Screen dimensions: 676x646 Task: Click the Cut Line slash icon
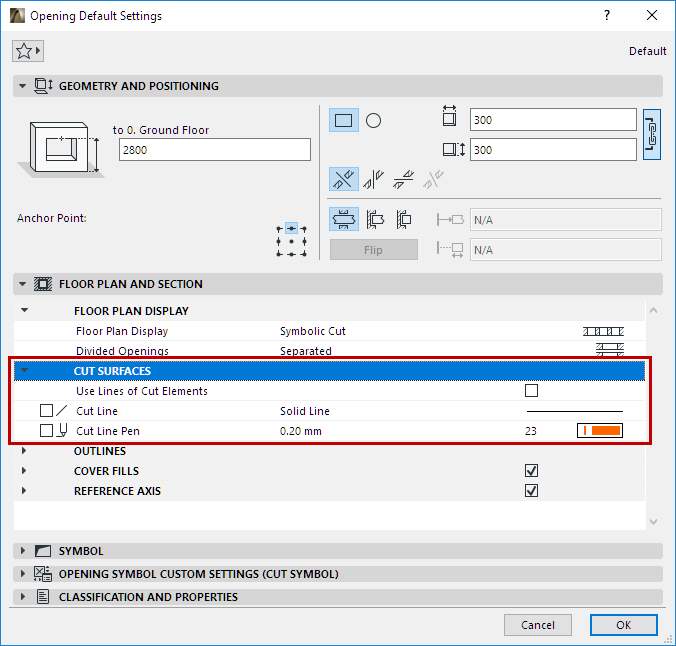[62, 411]
